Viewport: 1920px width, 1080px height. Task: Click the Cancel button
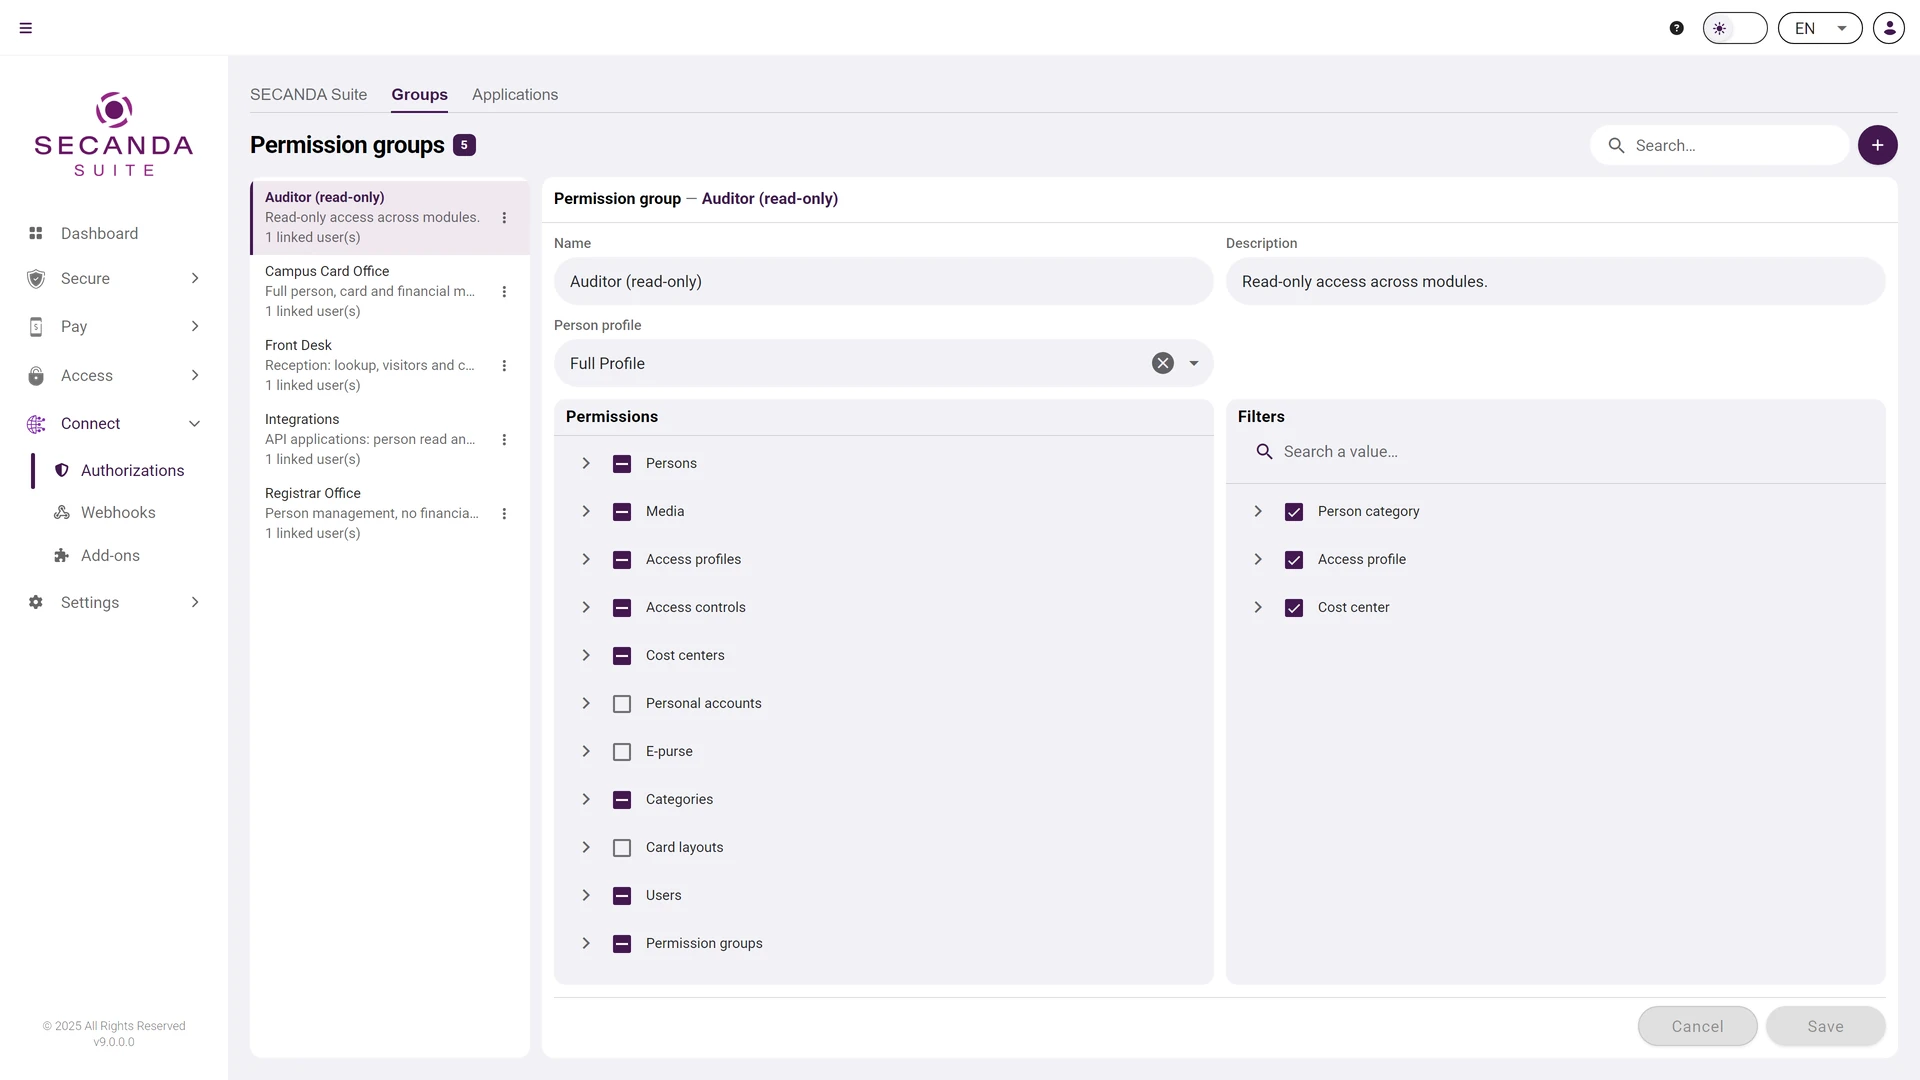tap(1697, 1026)
